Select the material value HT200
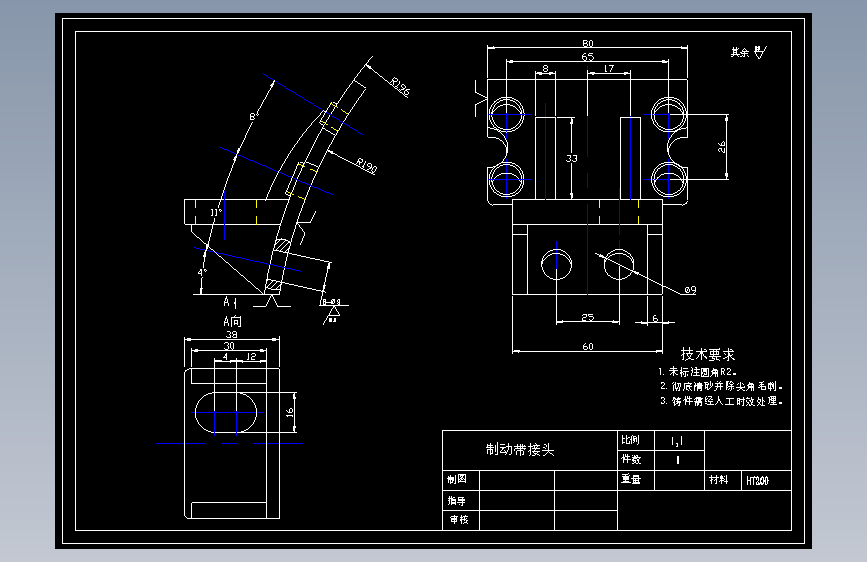Image resolution: width=867 pixels, height=562 pixels. tap(758, 481)
